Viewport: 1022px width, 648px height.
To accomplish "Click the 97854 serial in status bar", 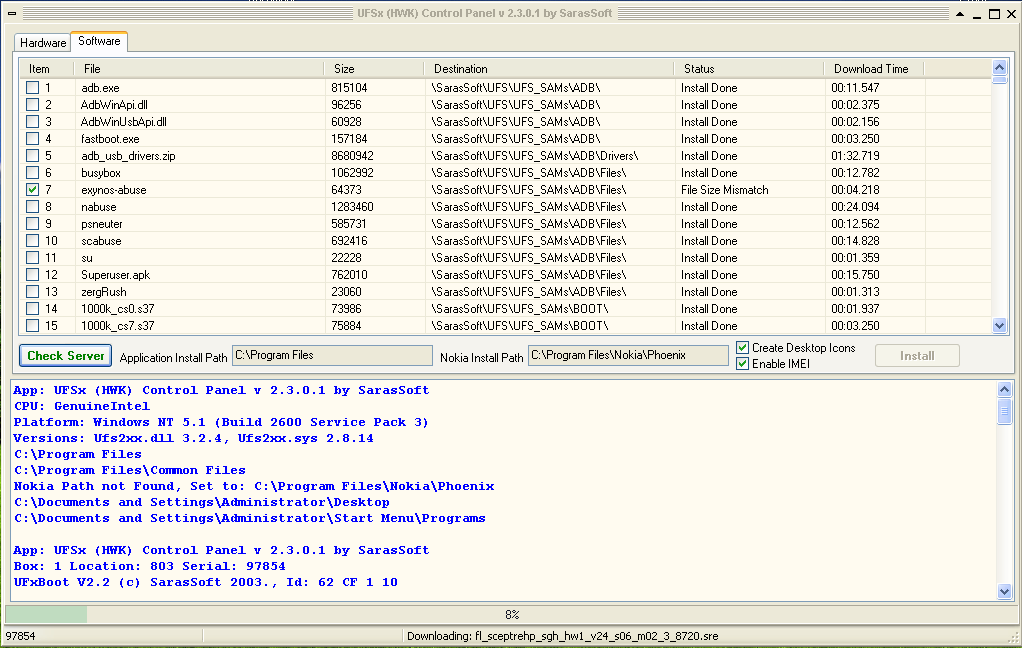I will [x=20, y=636].
